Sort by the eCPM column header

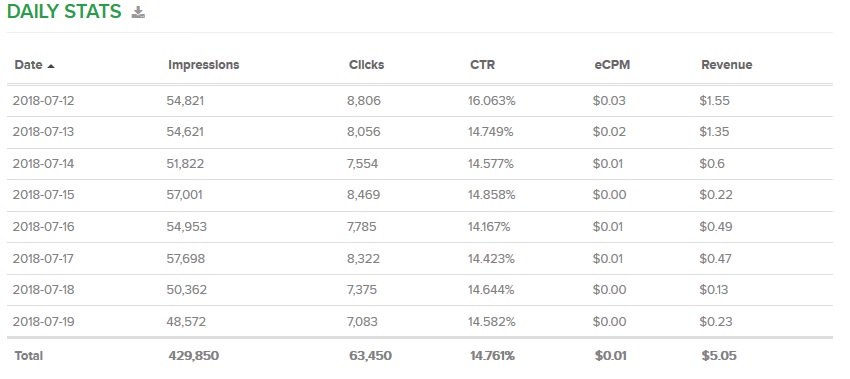[x=612, y=65]
